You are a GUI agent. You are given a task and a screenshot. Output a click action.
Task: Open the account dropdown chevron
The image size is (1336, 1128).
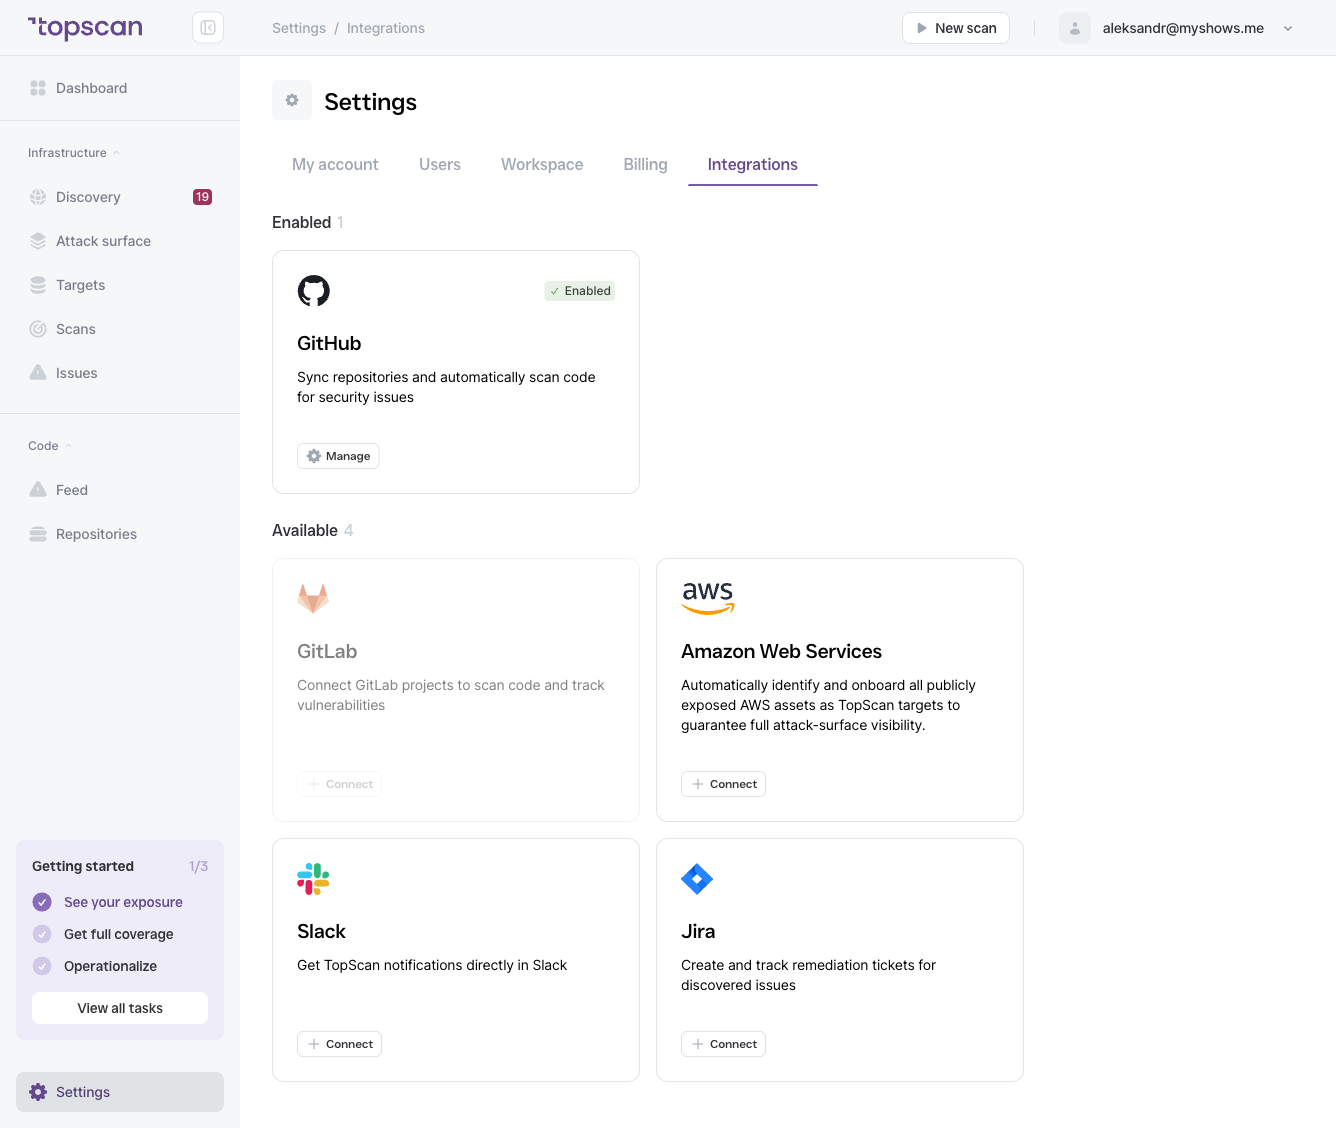click(x=1288, y=28)
